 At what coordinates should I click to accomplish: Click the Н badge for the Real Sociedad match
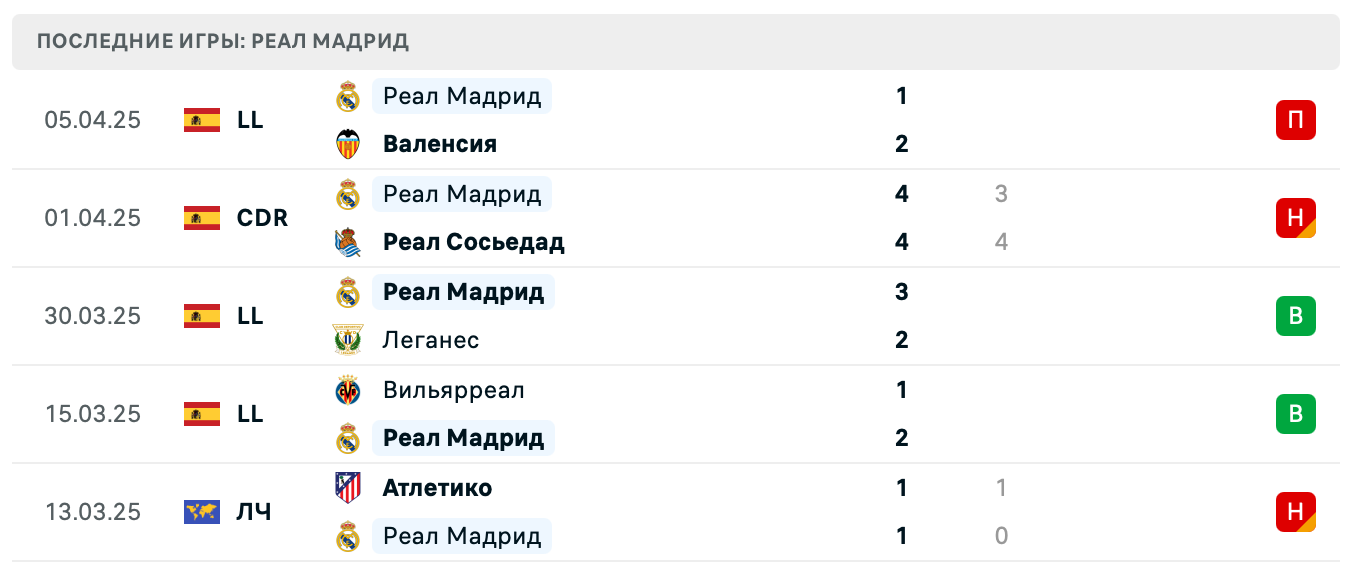click(1296, 217)
